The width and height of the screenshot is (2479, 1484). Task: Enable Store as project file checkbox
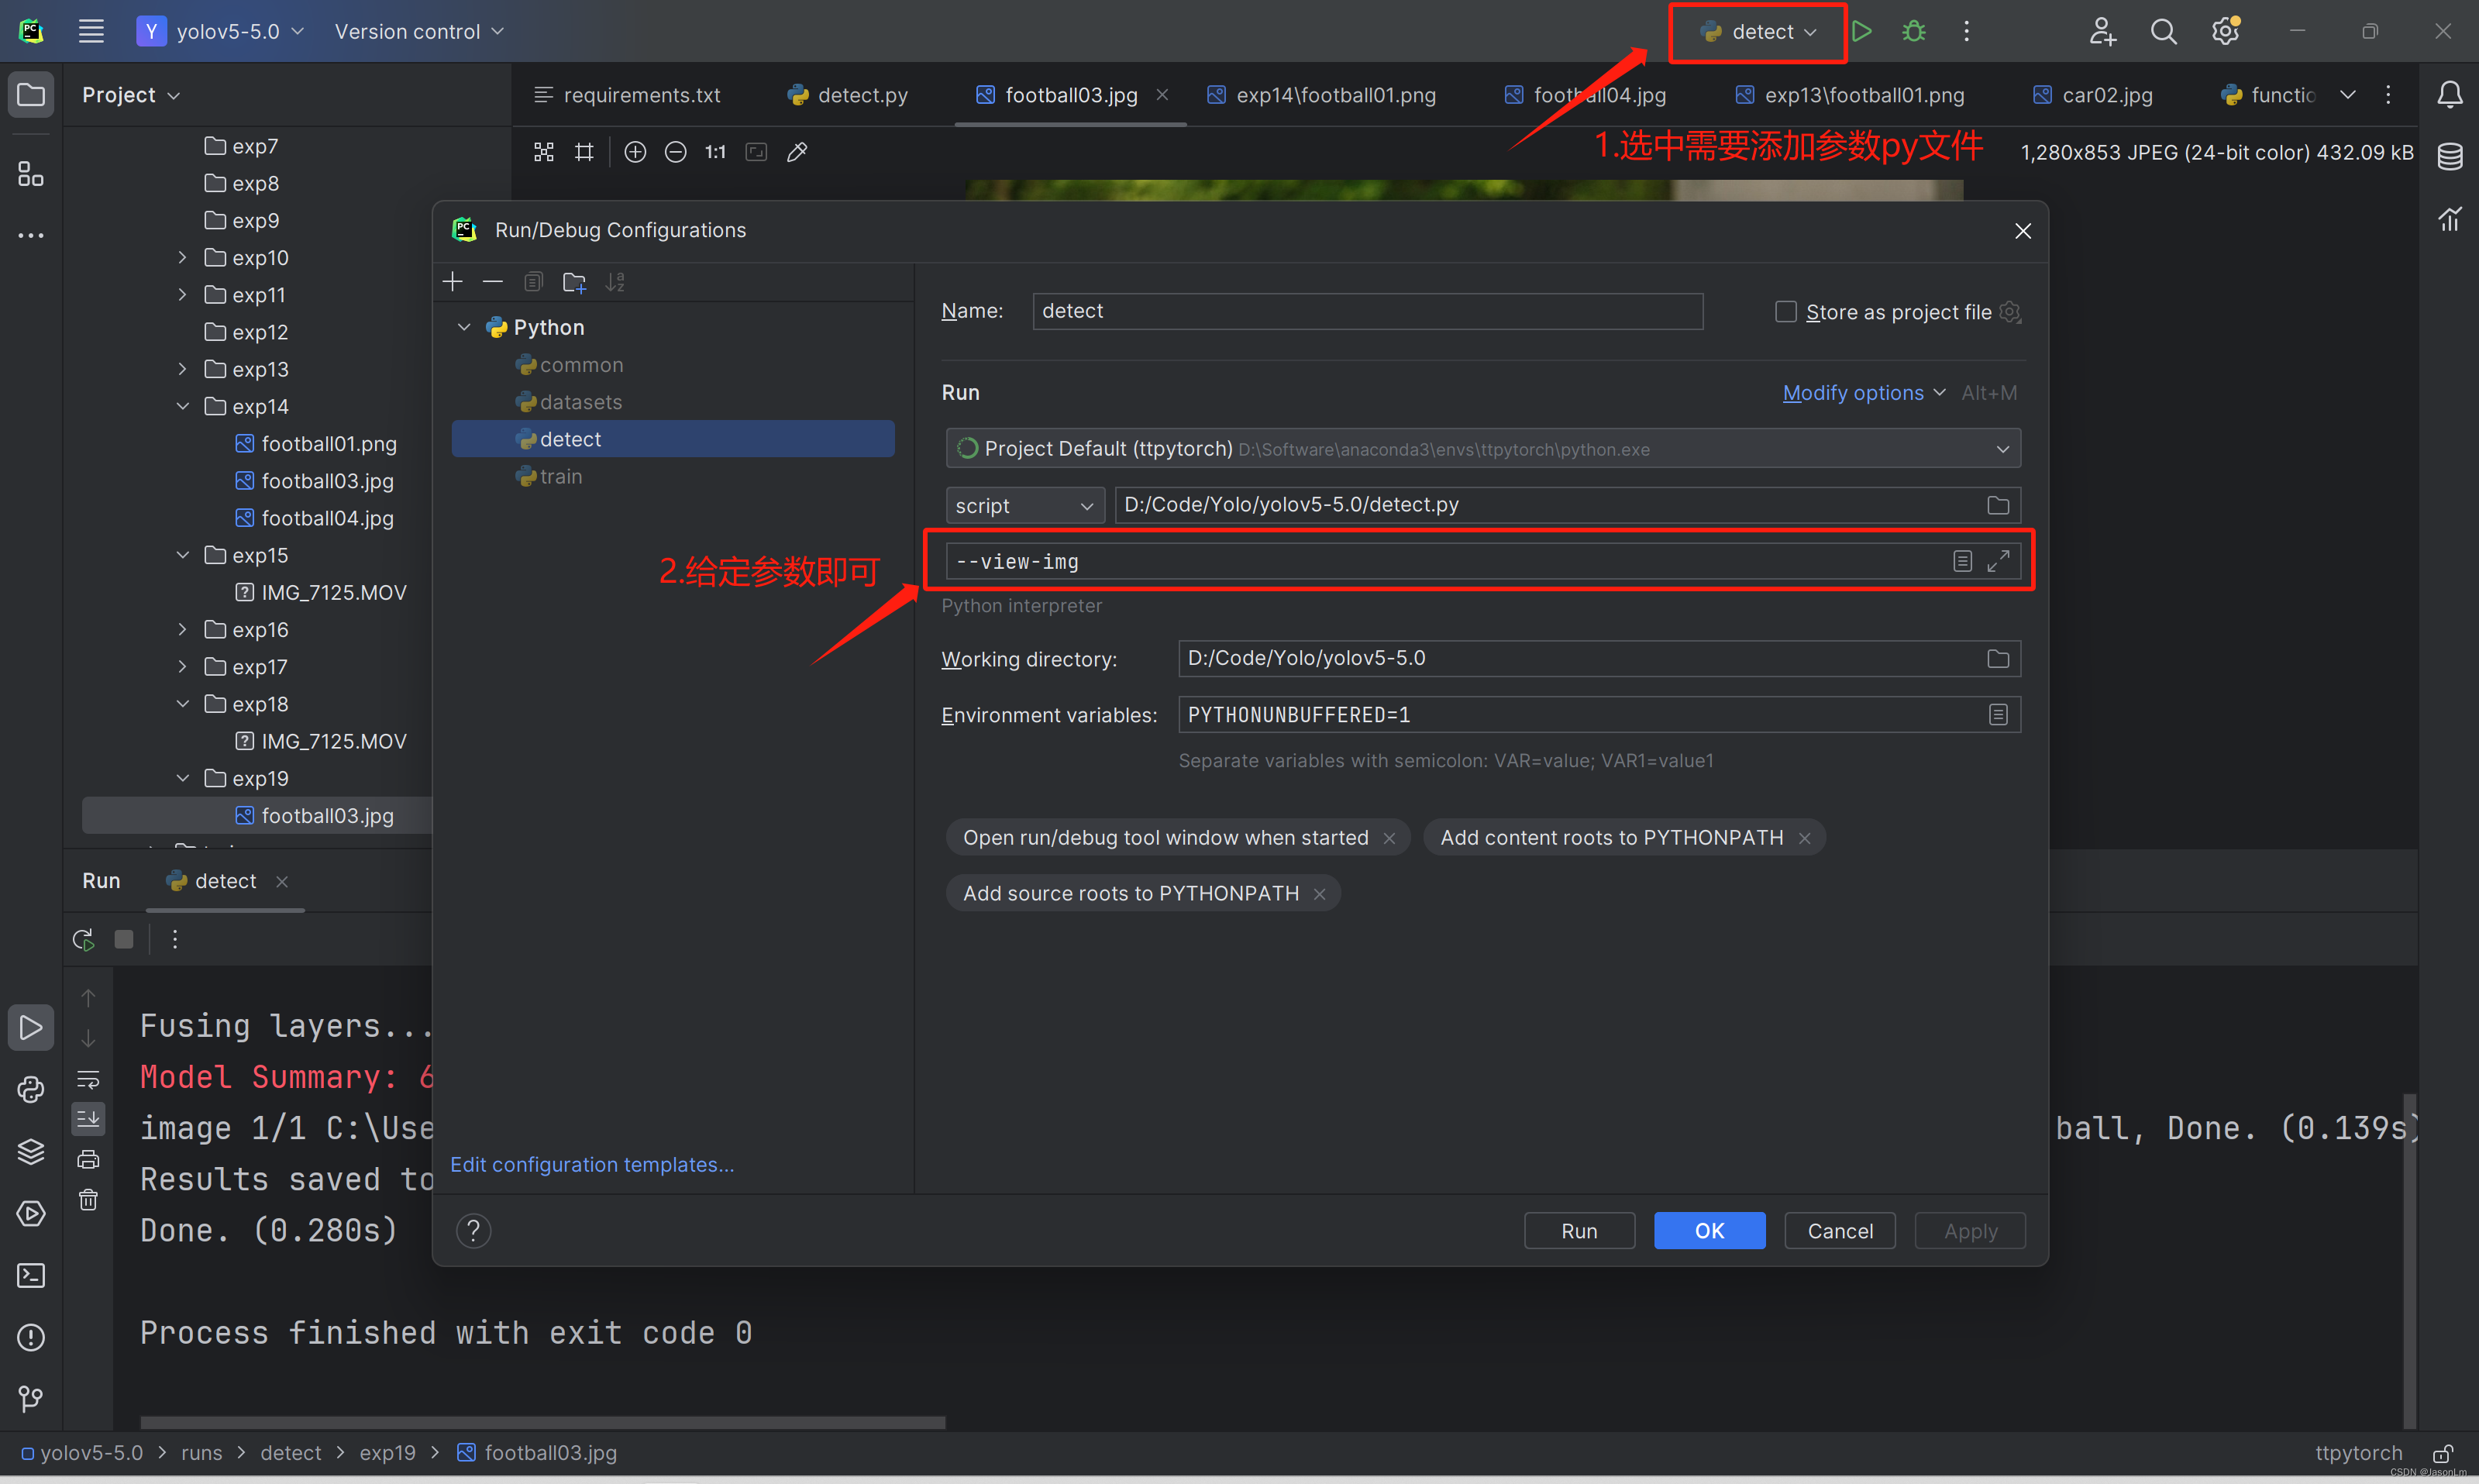[1785, 312]
